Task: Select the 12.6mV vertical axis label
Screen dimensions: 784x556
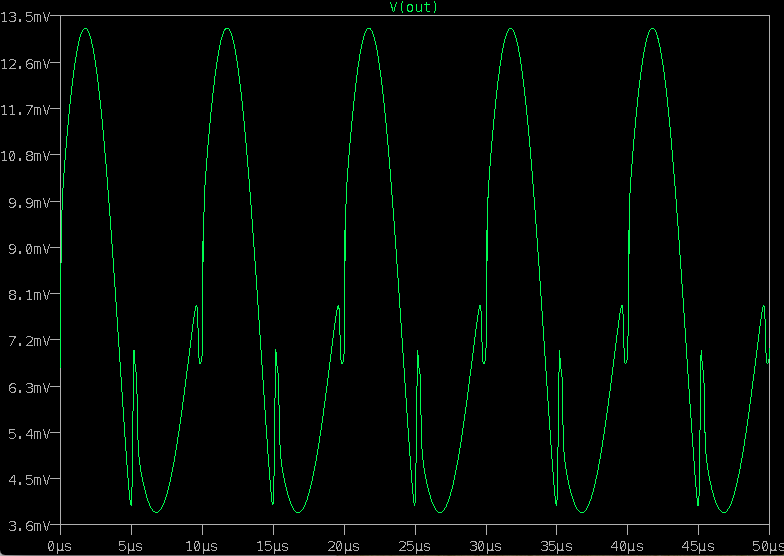Action: 25,64
